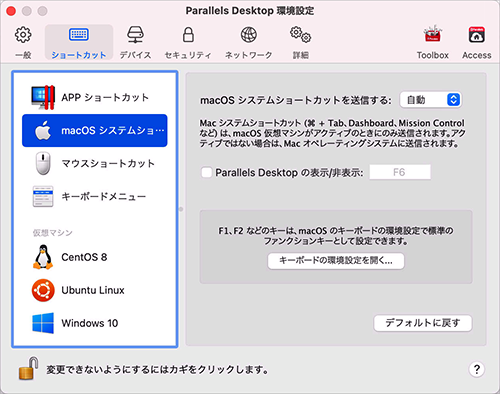Open the デバイス devices tab

point(135,42)
